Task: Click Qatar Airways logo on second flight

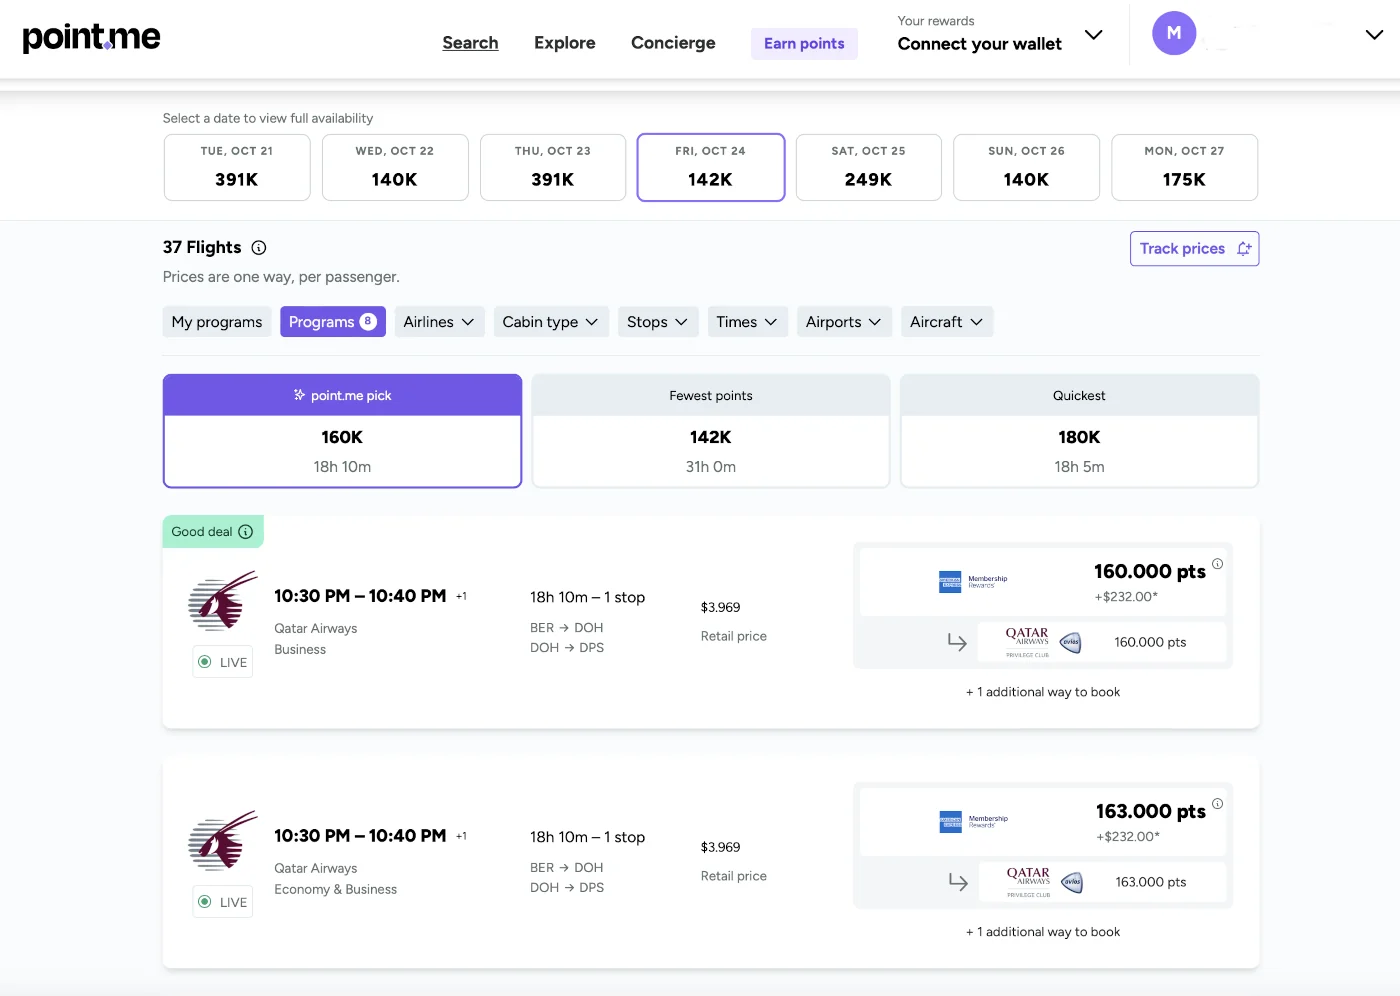Action: click(223, 841)
